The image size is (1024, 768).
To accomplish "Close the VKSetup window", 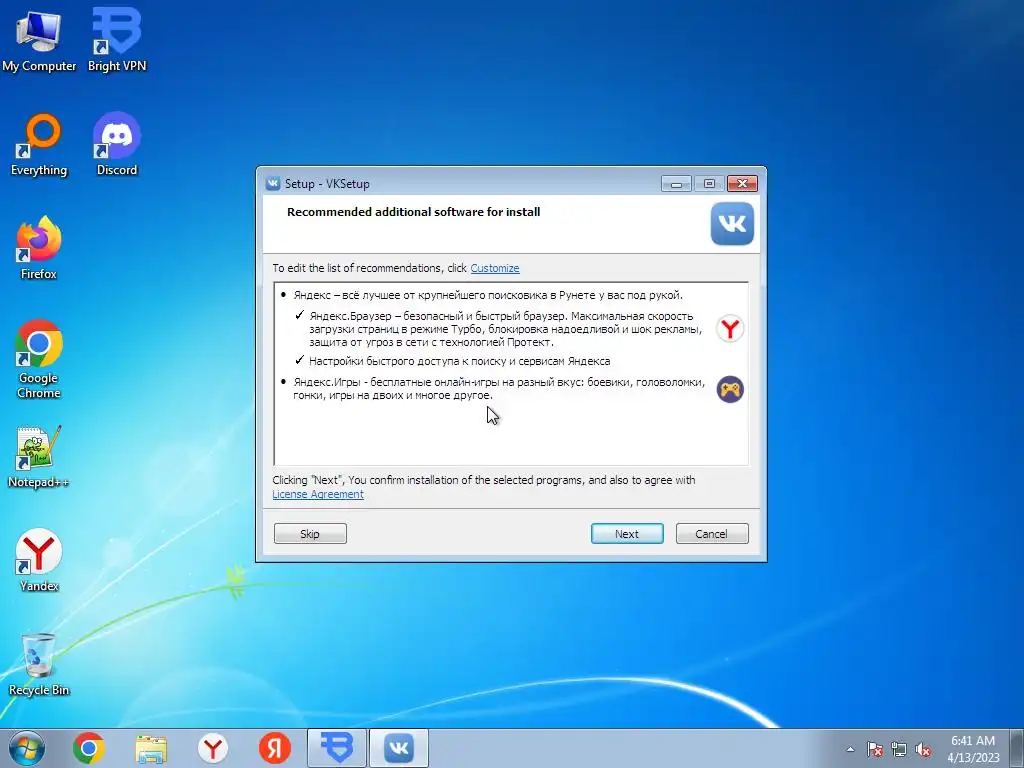I will [743, 184].
